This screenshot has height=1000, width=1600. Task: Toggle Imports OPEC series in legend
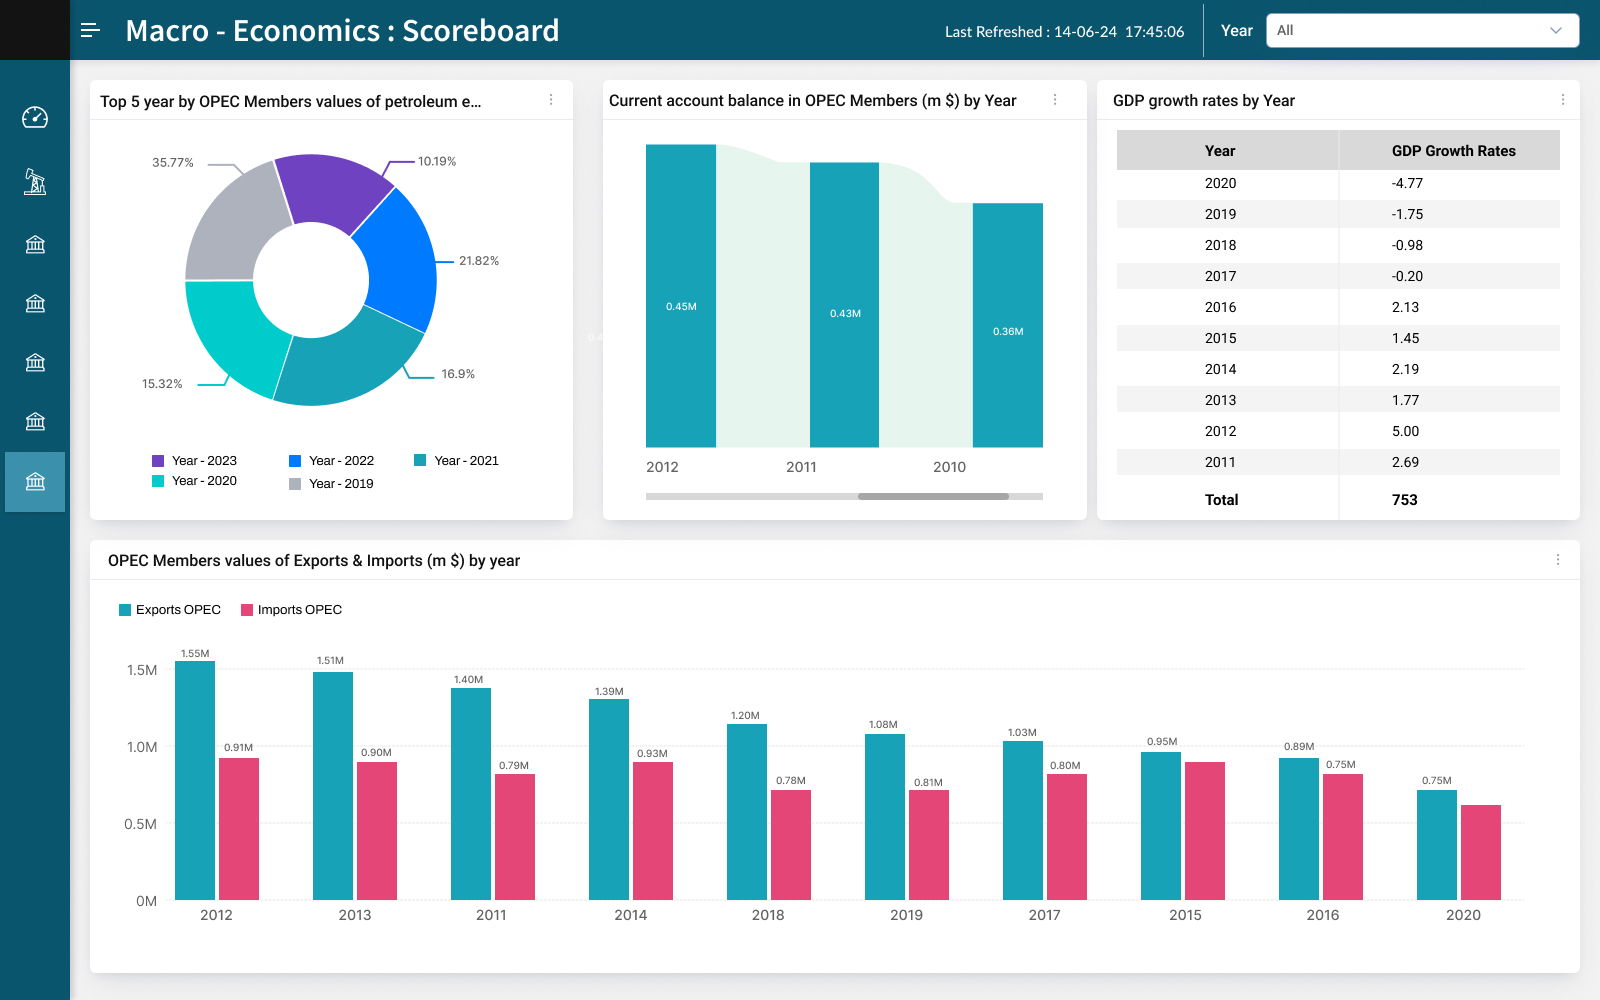click(x=291, y=610)
